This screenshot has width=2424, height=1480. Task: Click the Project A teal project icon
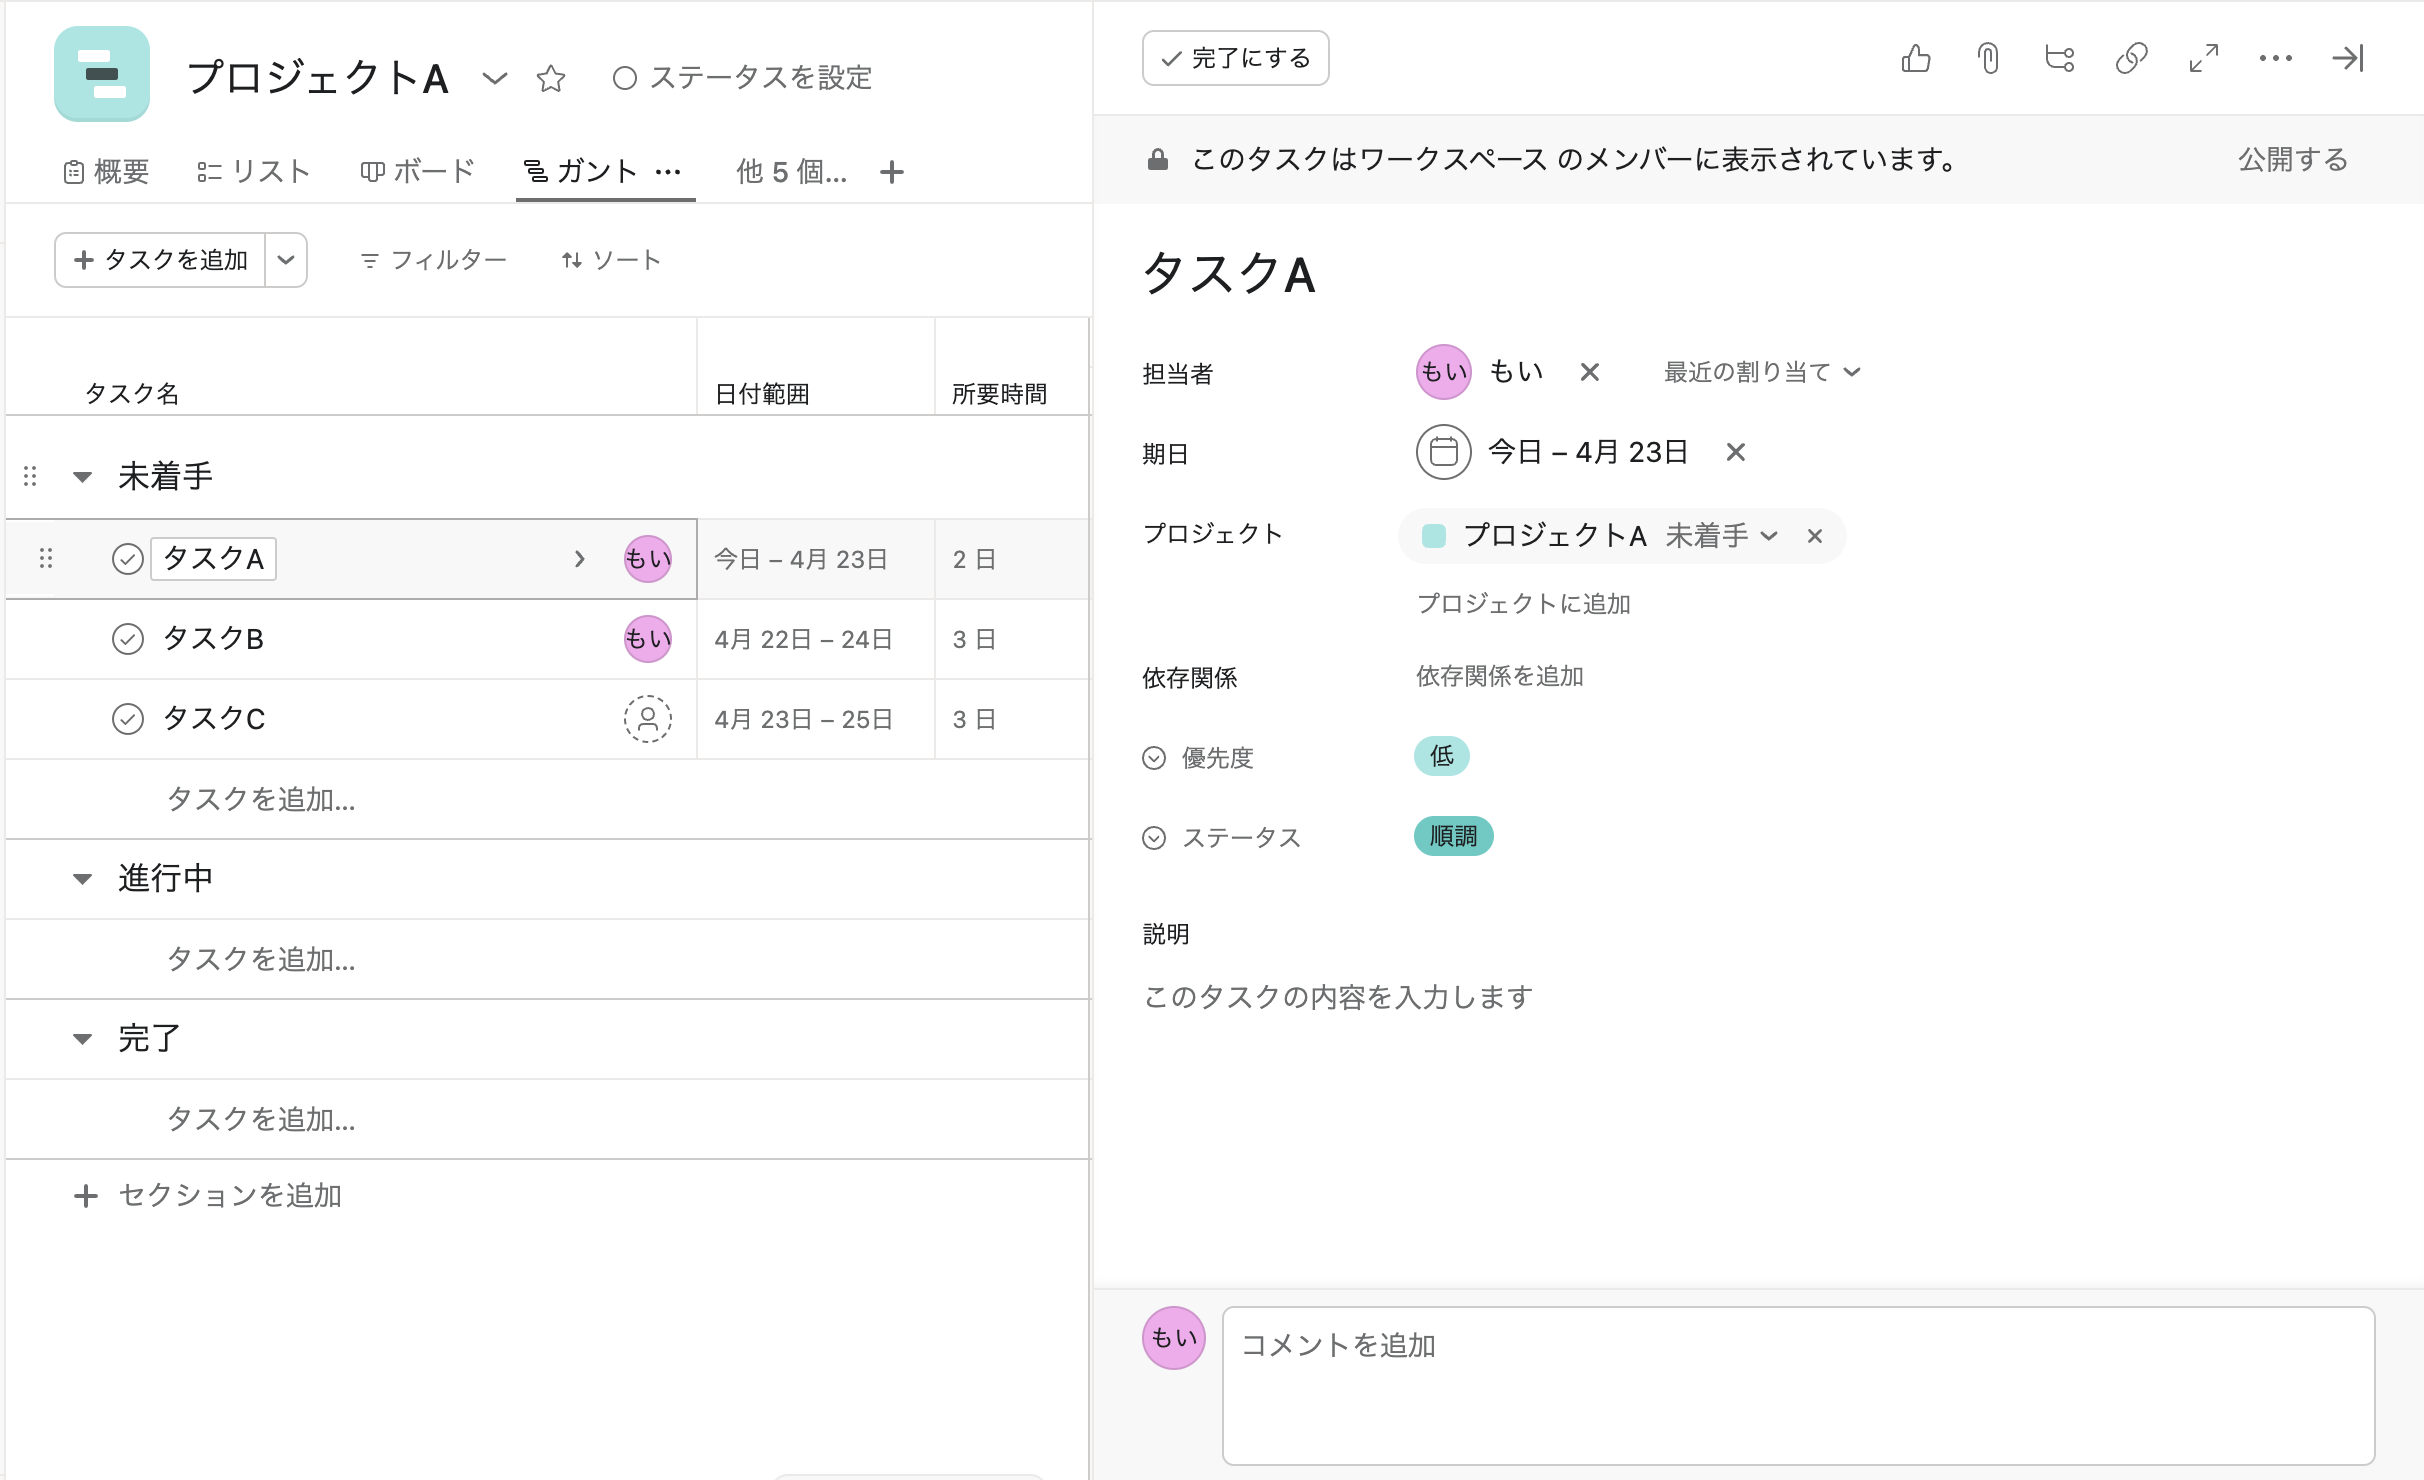click(102, 74)
